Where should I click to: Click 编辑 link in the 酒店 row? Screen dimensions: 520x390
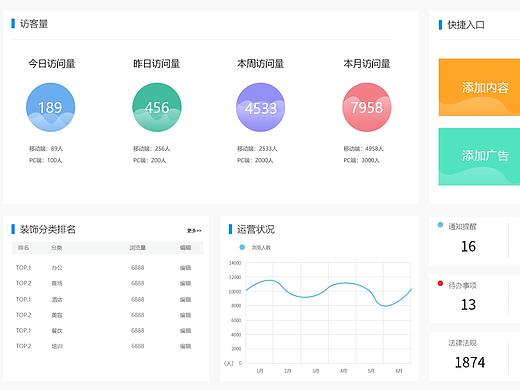click(x=186, y=299)
